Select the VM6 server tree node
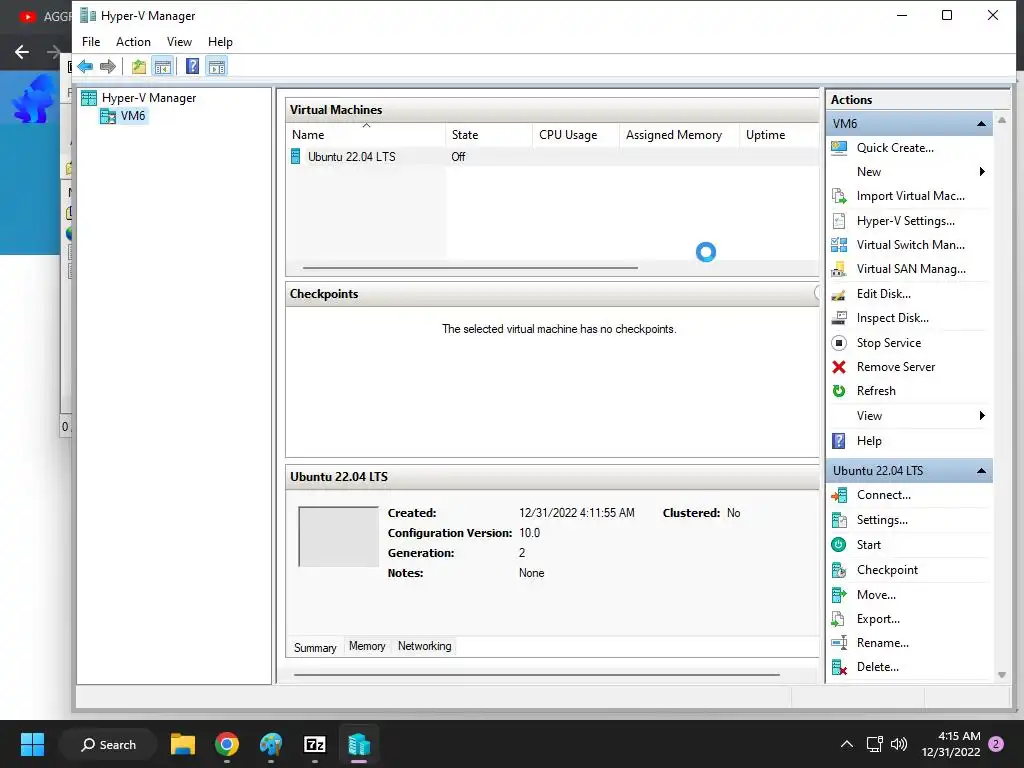 click(133, 116)
